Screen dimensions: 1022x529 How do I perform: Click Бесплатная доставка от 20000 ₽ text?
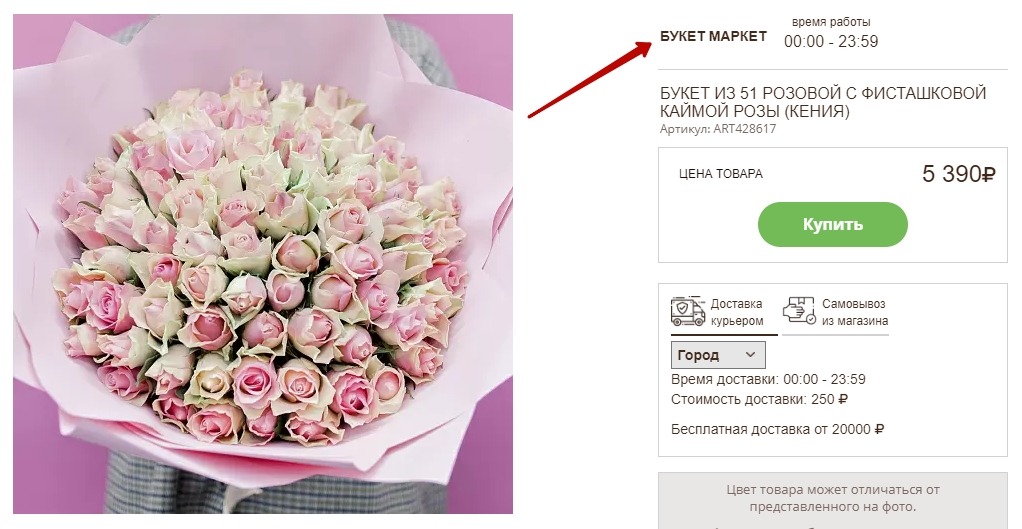(778, 429)
